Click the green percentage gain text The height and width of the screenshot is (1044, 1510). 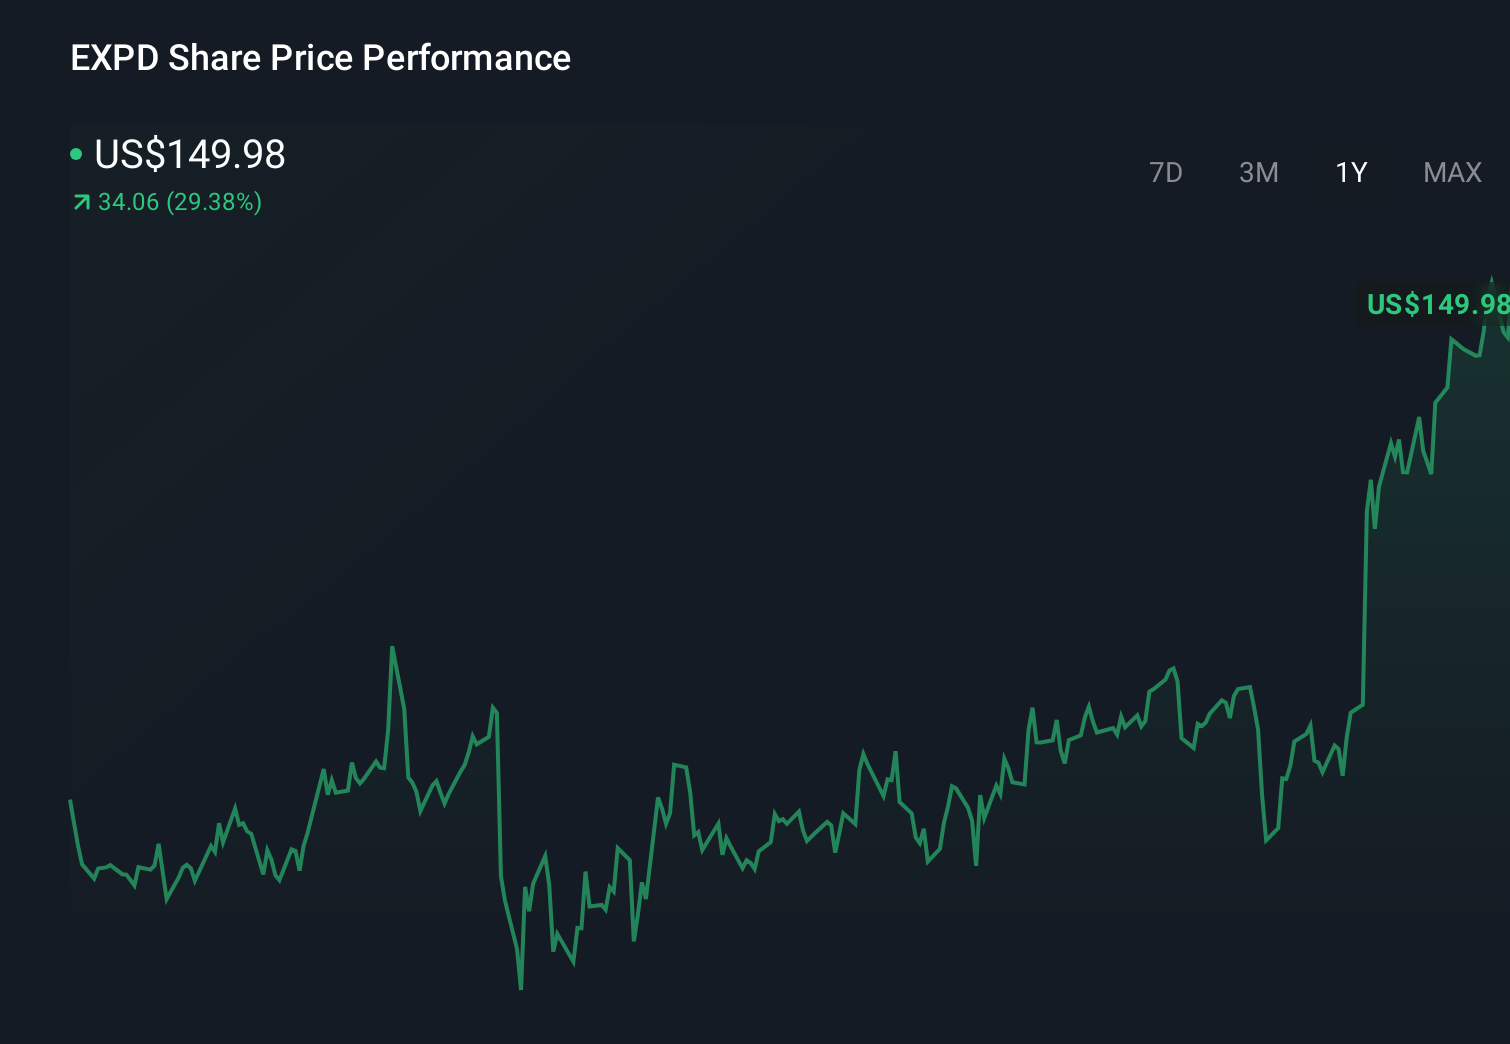tap(213, 202)
